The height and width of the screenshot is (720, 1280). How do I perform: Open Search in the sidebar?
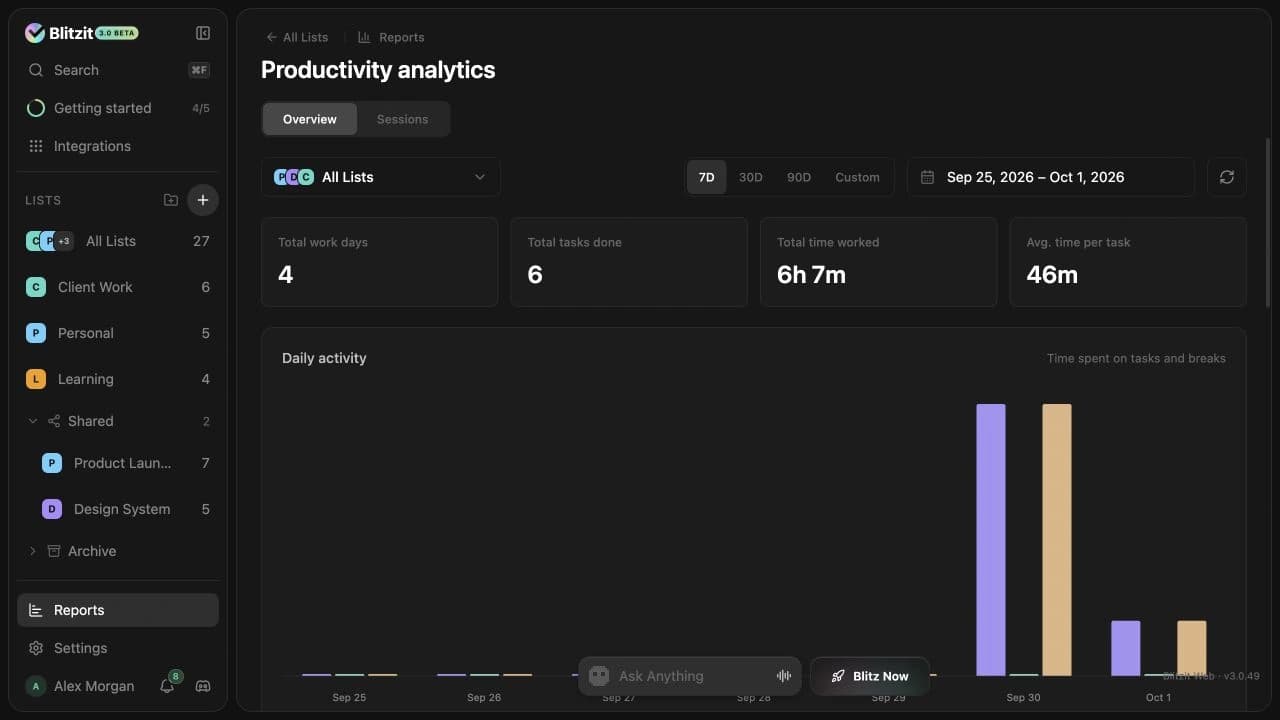pos(118,70)
